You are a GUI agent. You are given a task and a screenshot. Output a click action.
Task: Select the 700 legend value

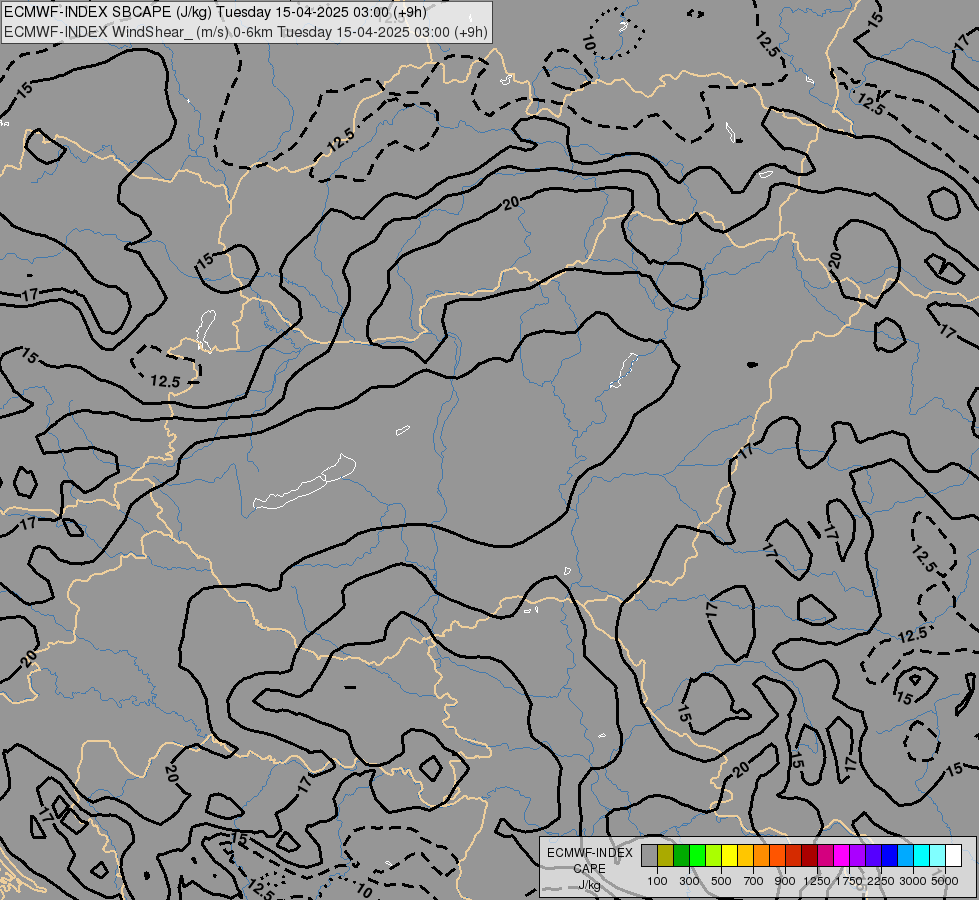click(754, 881)
